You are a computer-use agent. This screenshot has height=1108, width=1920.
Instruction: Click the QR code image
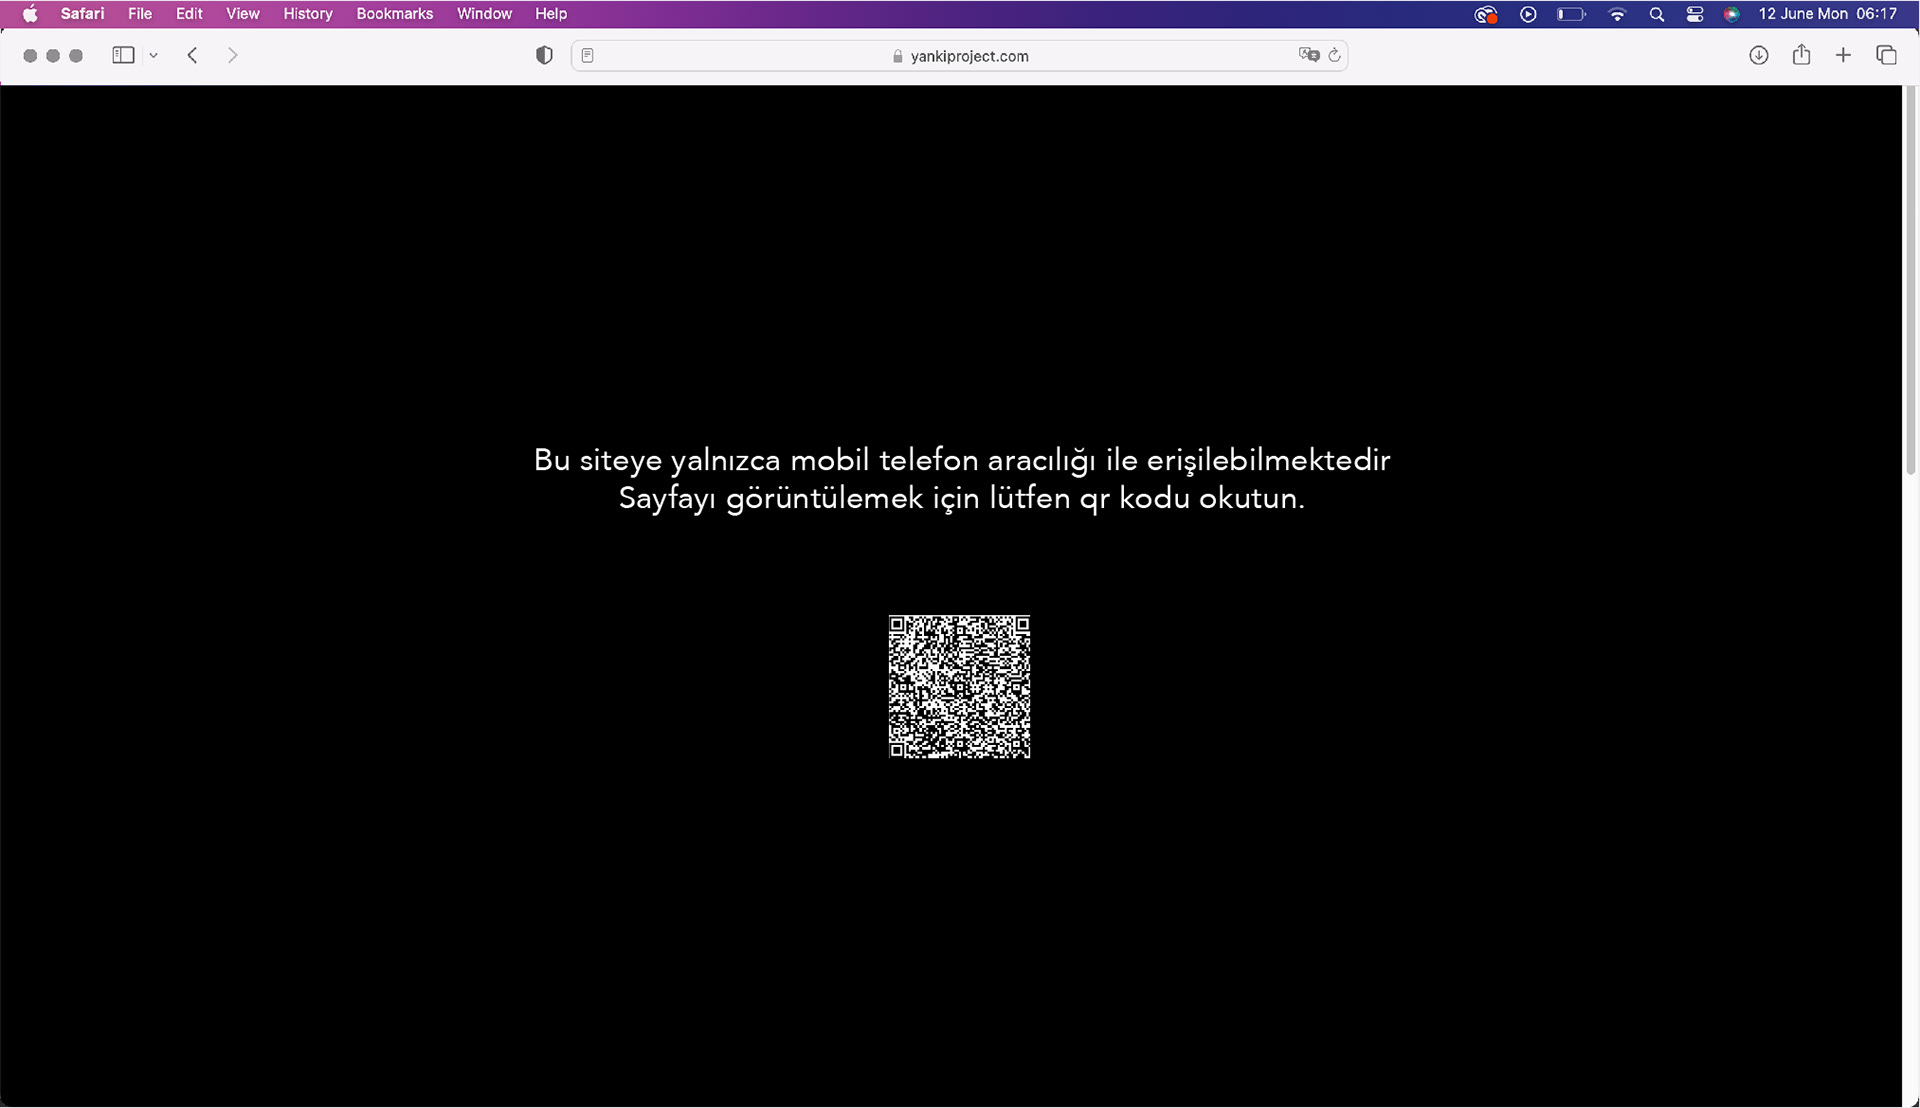pos(959,687)
